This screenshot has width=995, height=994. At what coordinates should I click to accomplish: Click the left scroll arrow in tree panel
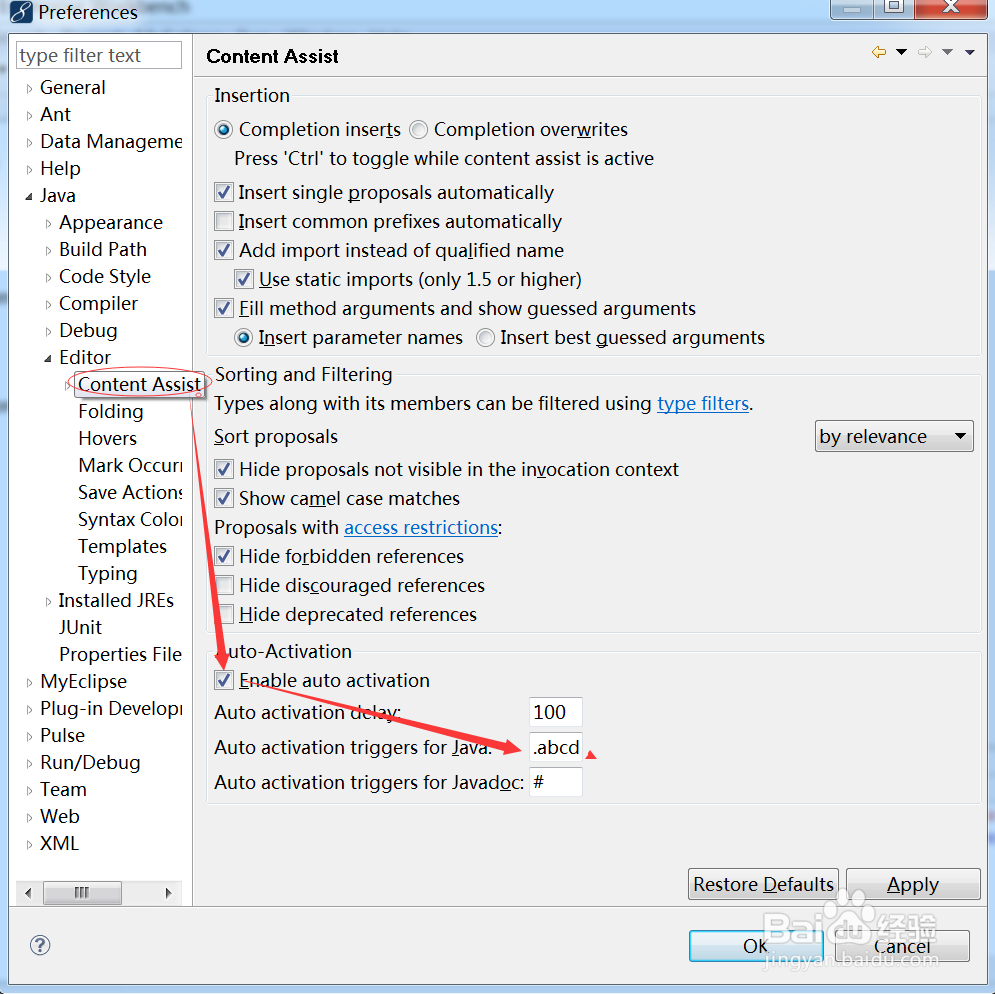28,893
